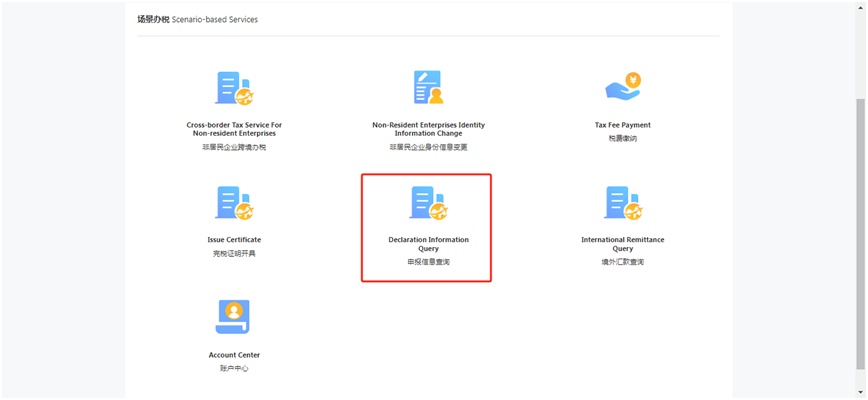This screenshot has width=868, height=400.
Task: Open the International Remittance Query icon
Action: pyautogui.click(x=623, y=203)
